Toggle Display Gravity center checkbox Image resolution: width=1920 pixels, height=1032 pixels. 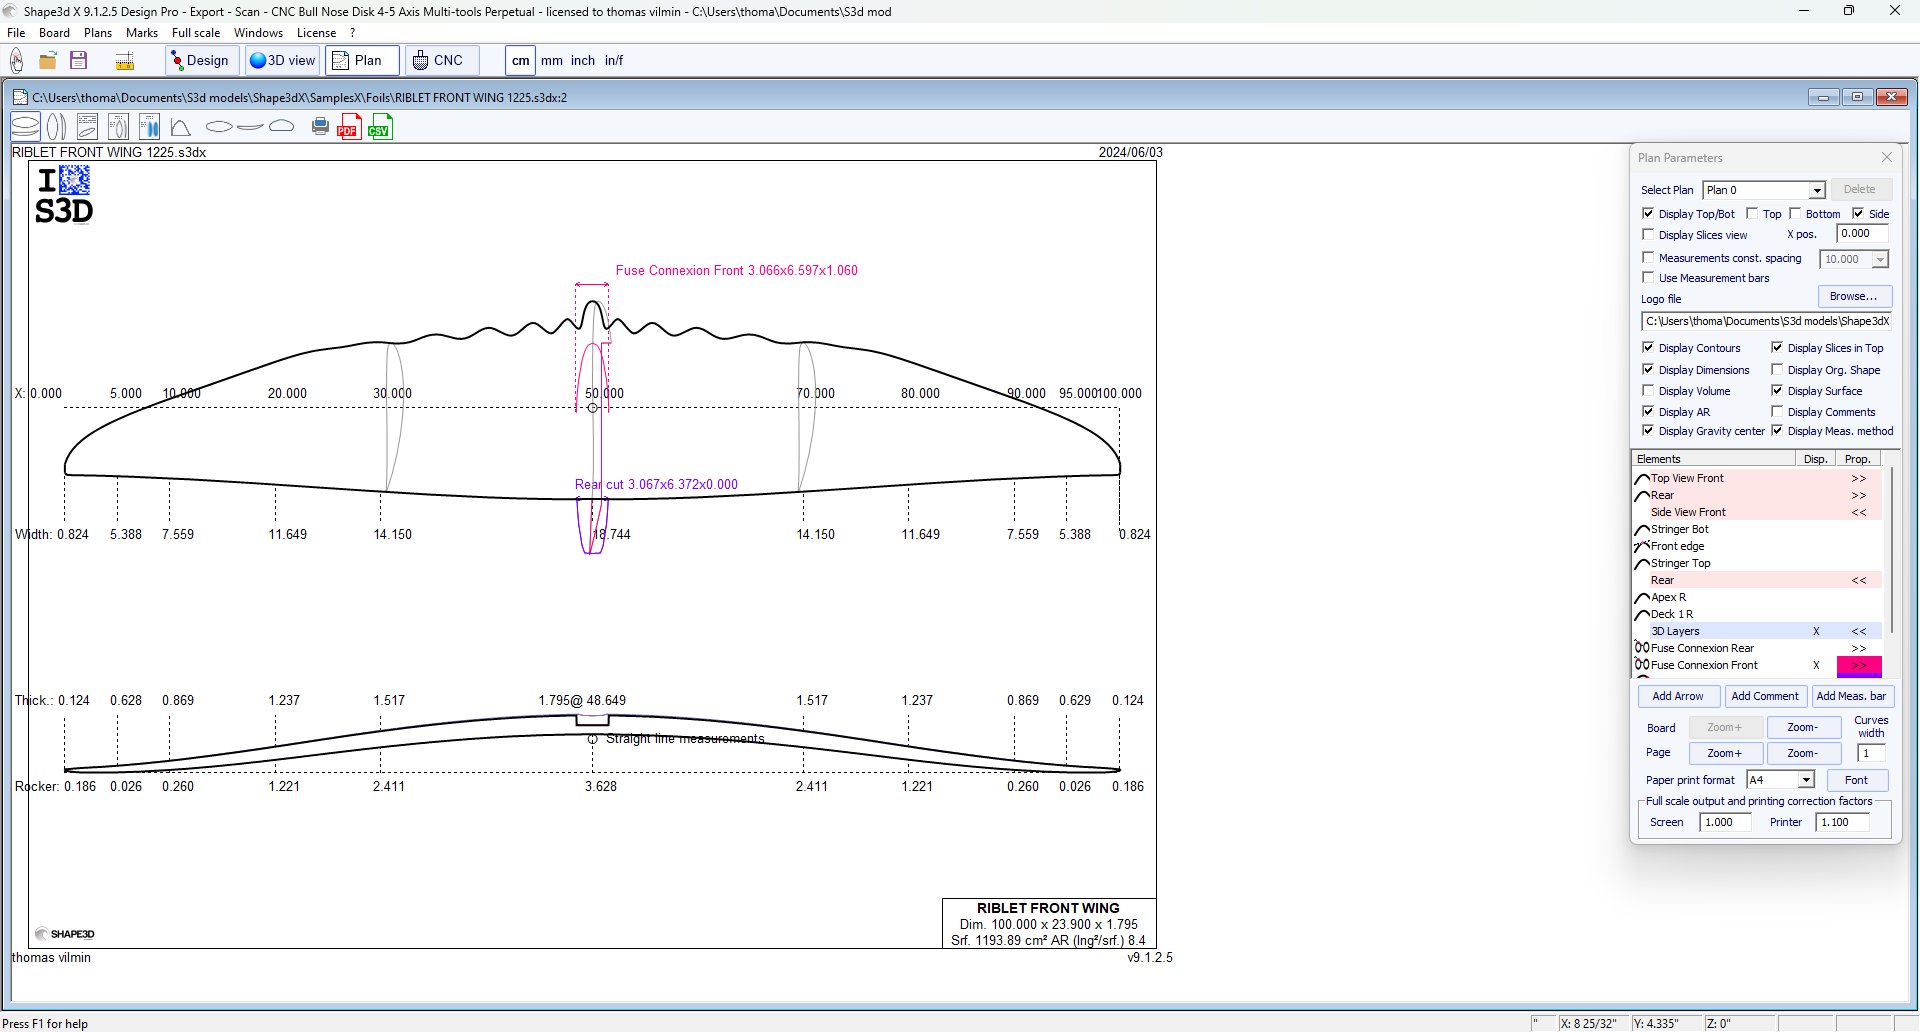pos(1648,430)
